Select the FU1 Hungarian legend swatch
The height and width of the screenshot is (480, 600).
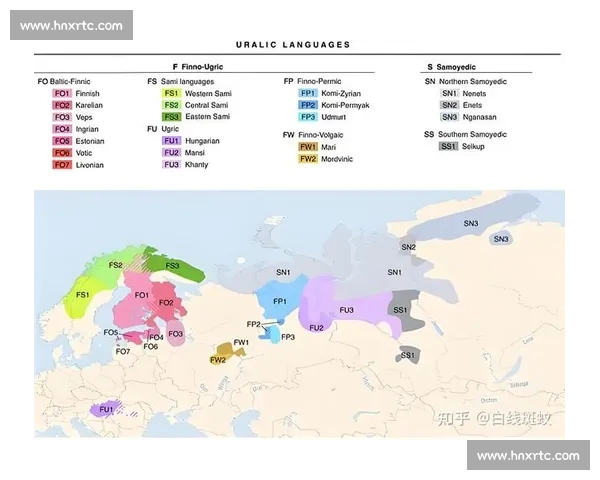tap(171, 141)
